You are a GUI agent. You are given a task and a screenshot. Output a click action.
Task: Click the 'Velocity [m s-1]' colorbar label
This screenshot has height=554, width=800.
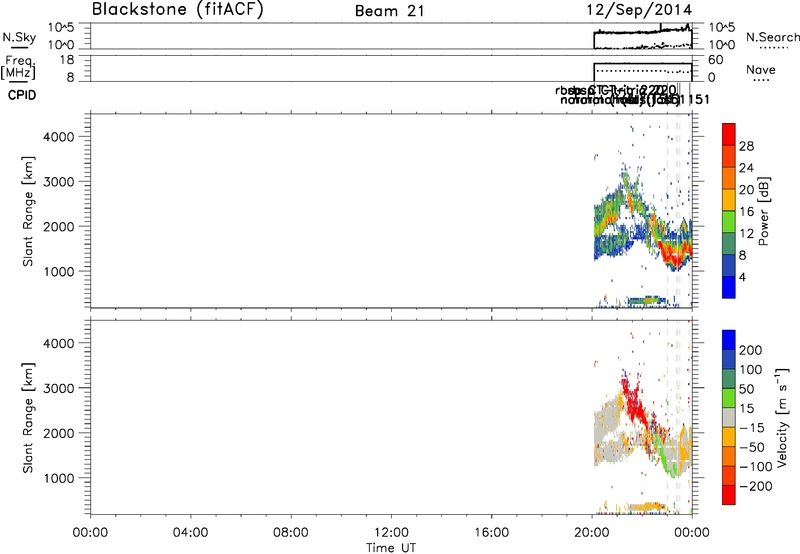781,417
